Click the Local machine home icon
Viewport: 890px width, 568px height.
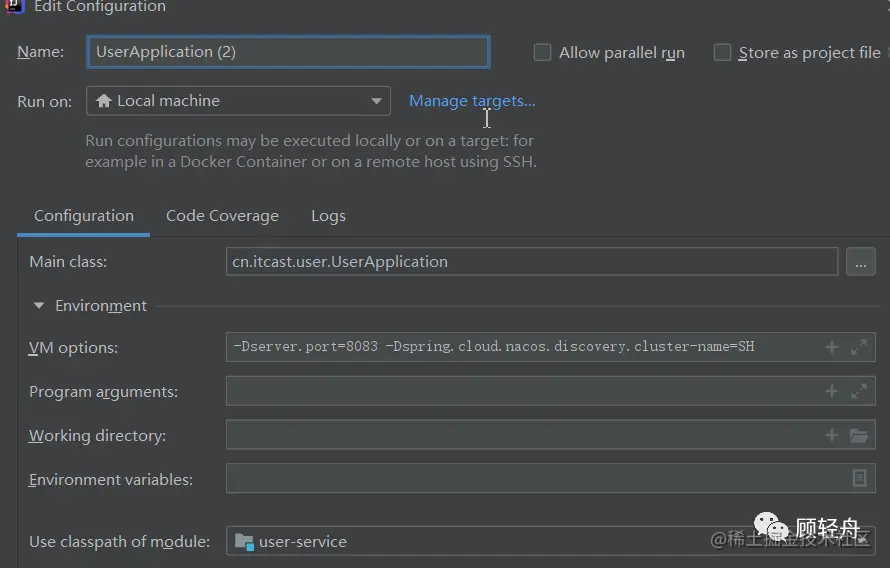coord(103,100)
